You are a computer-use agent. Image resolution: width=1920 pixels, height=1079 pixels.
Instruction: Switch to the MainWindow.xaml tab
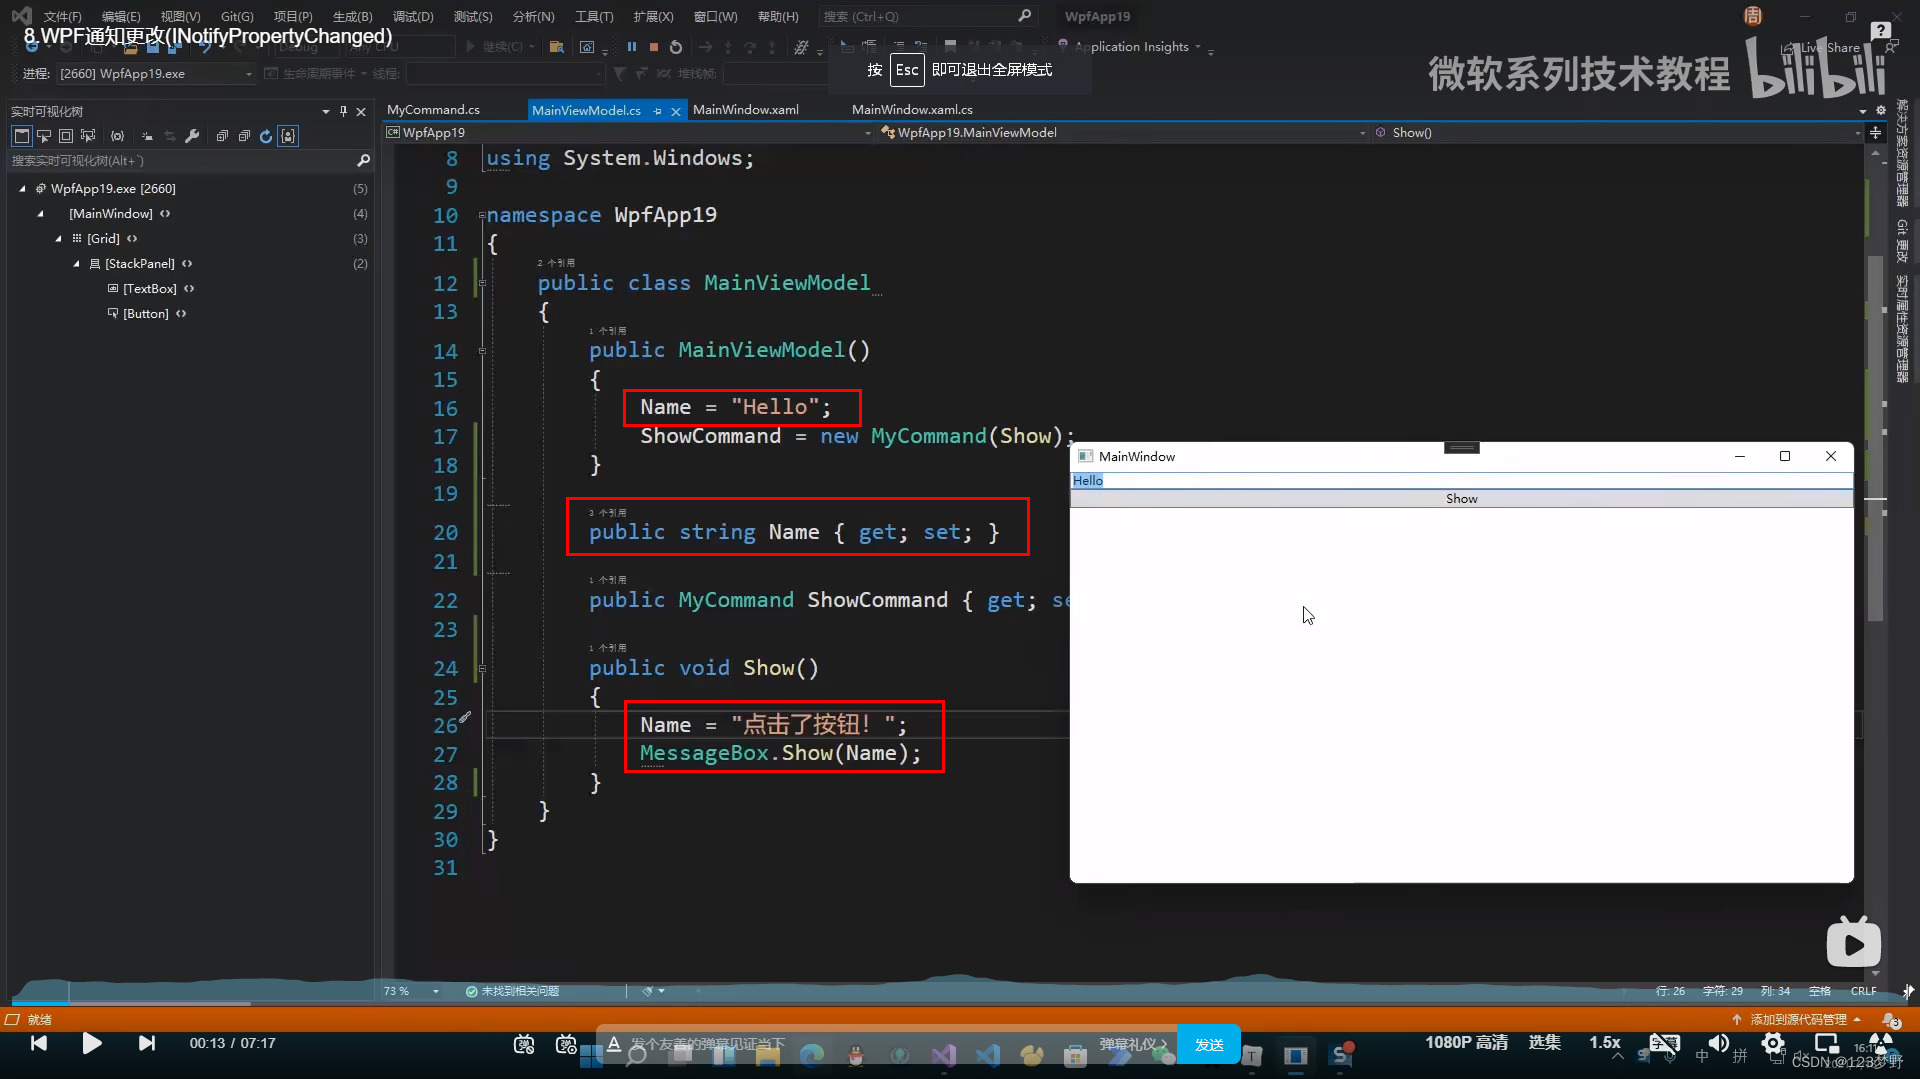point(746,110)
